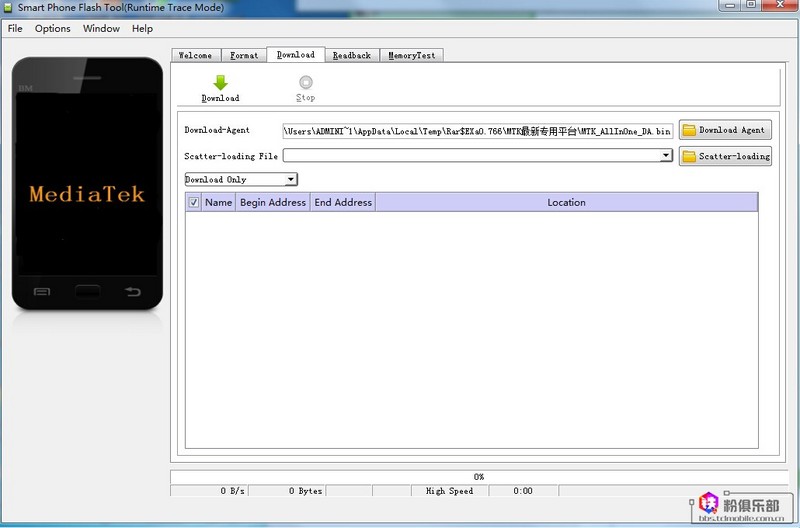This screenshot has width=800, height=528.
Task: Click the Download-Agent path field
Action: [478, 131]
